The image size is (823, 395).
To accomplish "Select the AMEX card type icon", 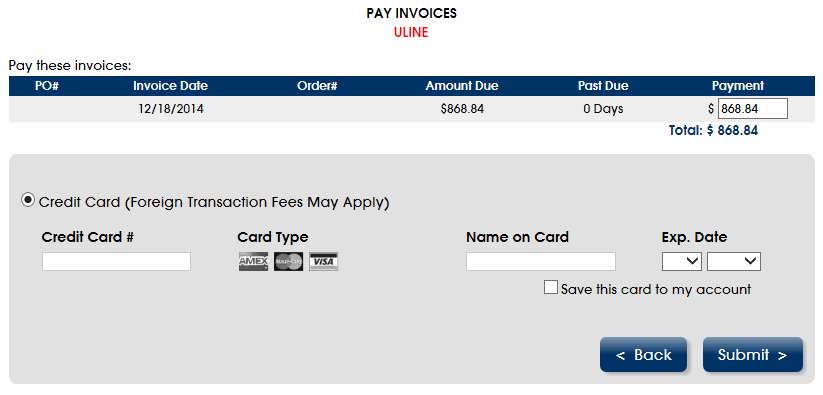I will [x=254, y=261].
